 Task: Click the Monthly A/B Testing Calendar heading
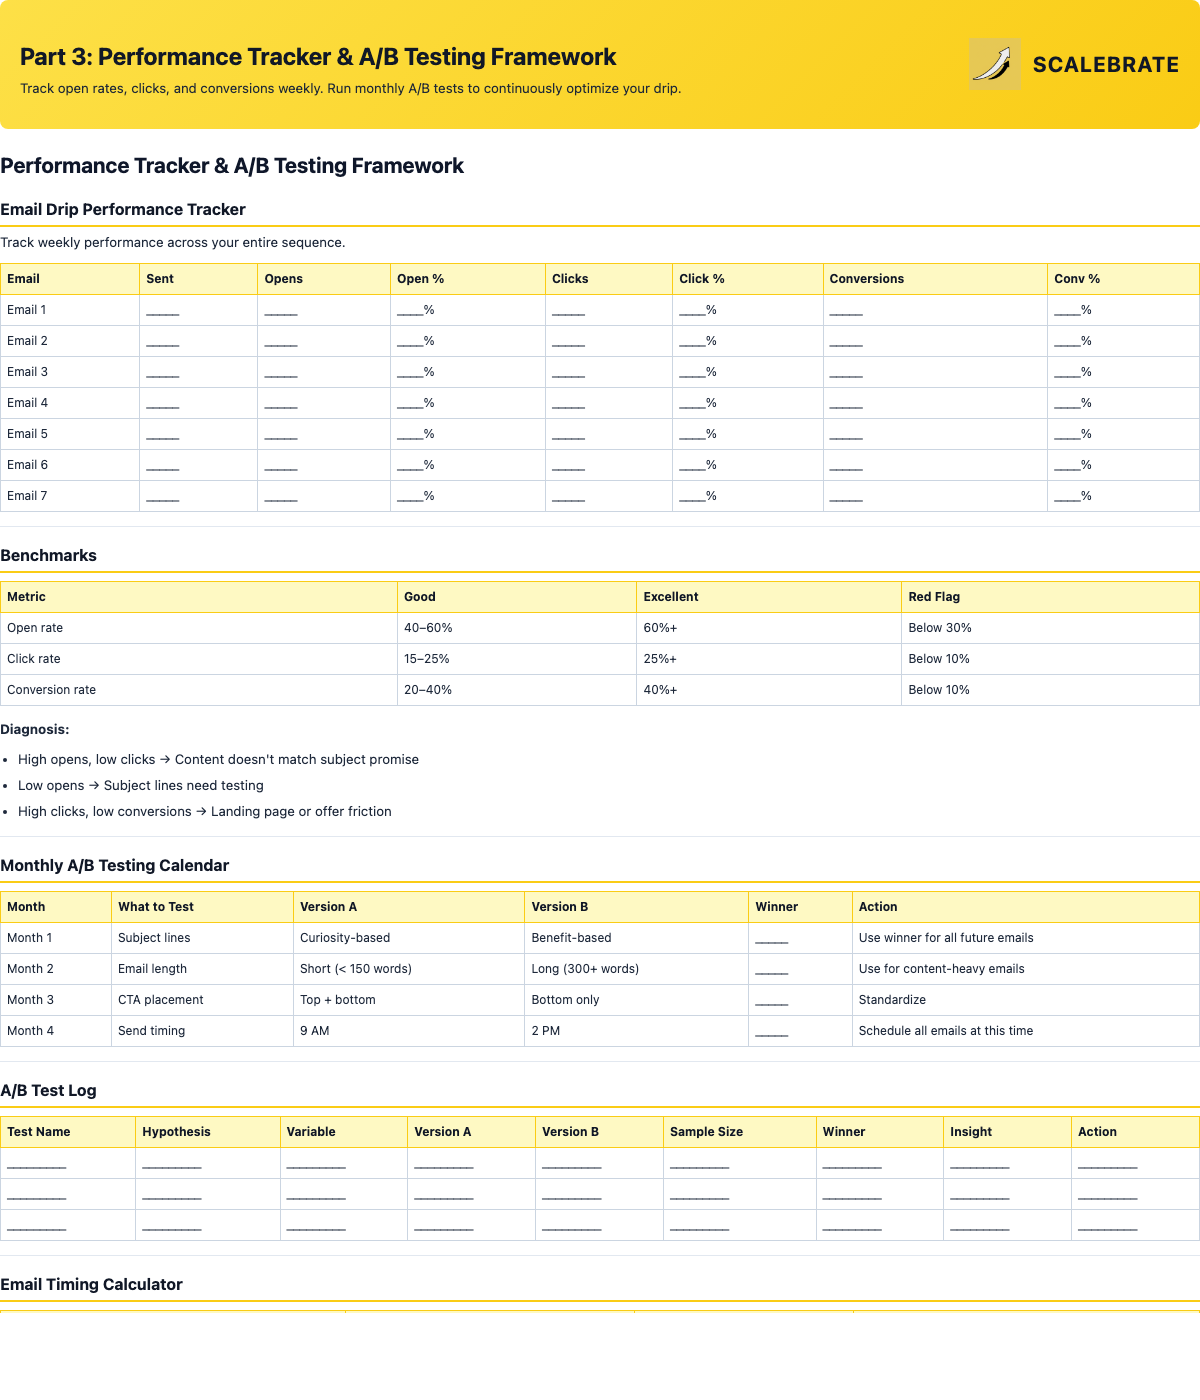115,865
